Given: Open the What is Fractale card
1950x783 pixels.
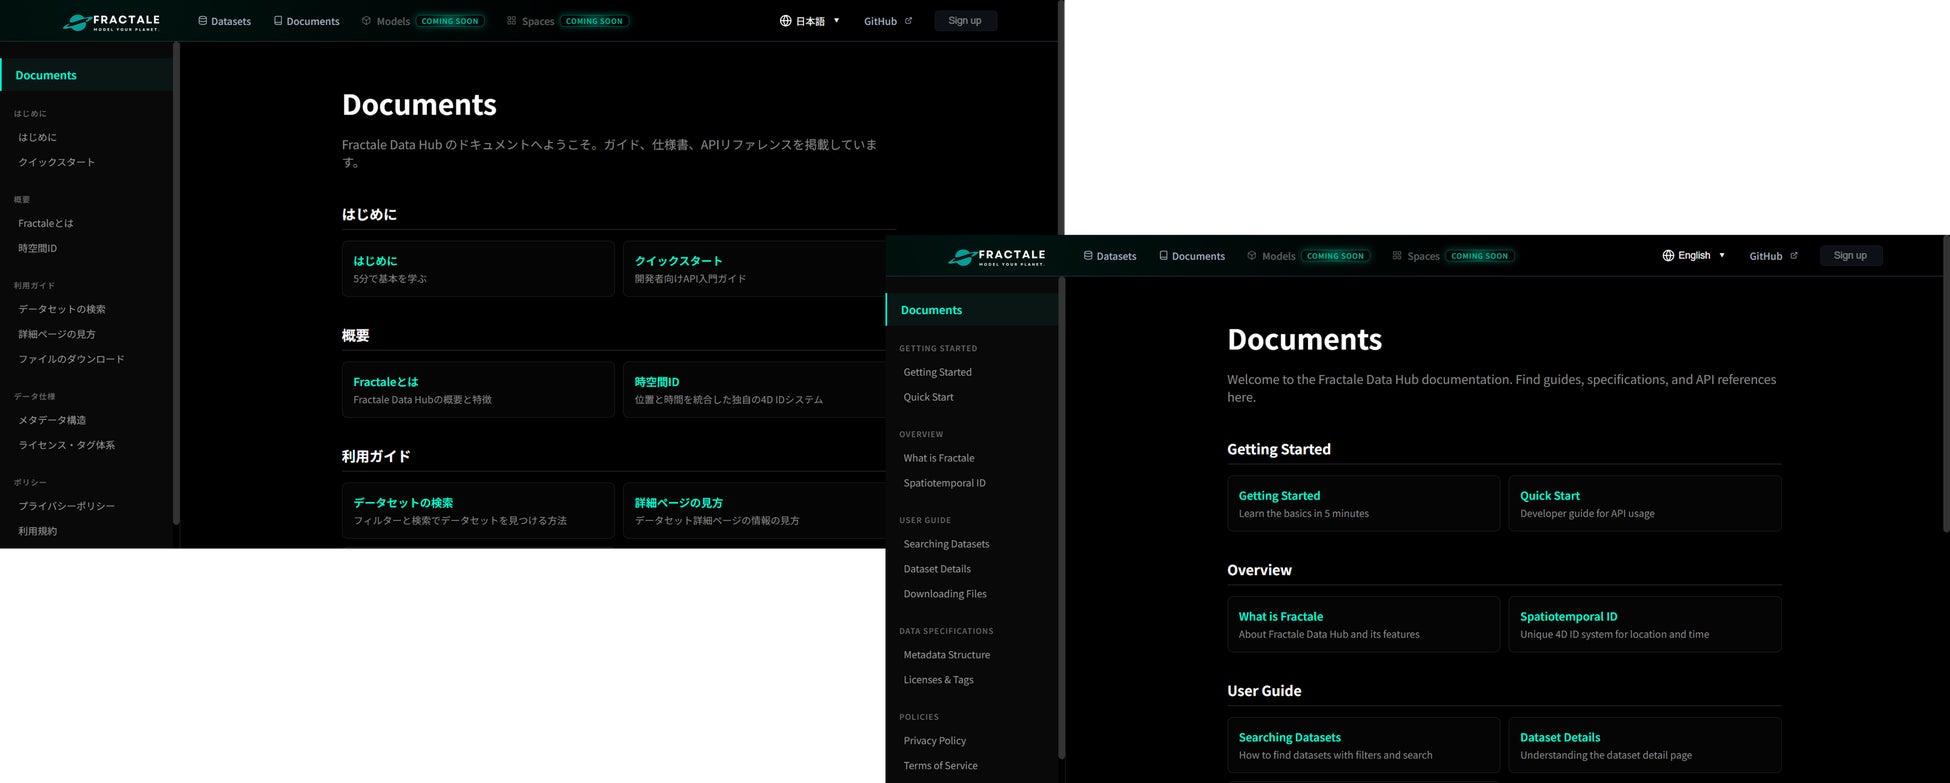Looking at the screenshot, I should pos(1364,625).
